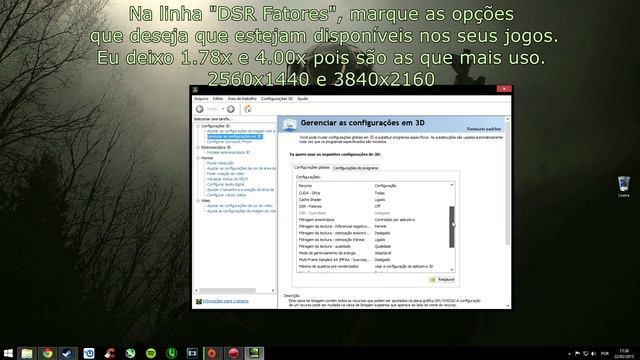Viewport: 640px width, 360px height.
Task: Select the DSR - Fatores row
Action: [373, 206]
